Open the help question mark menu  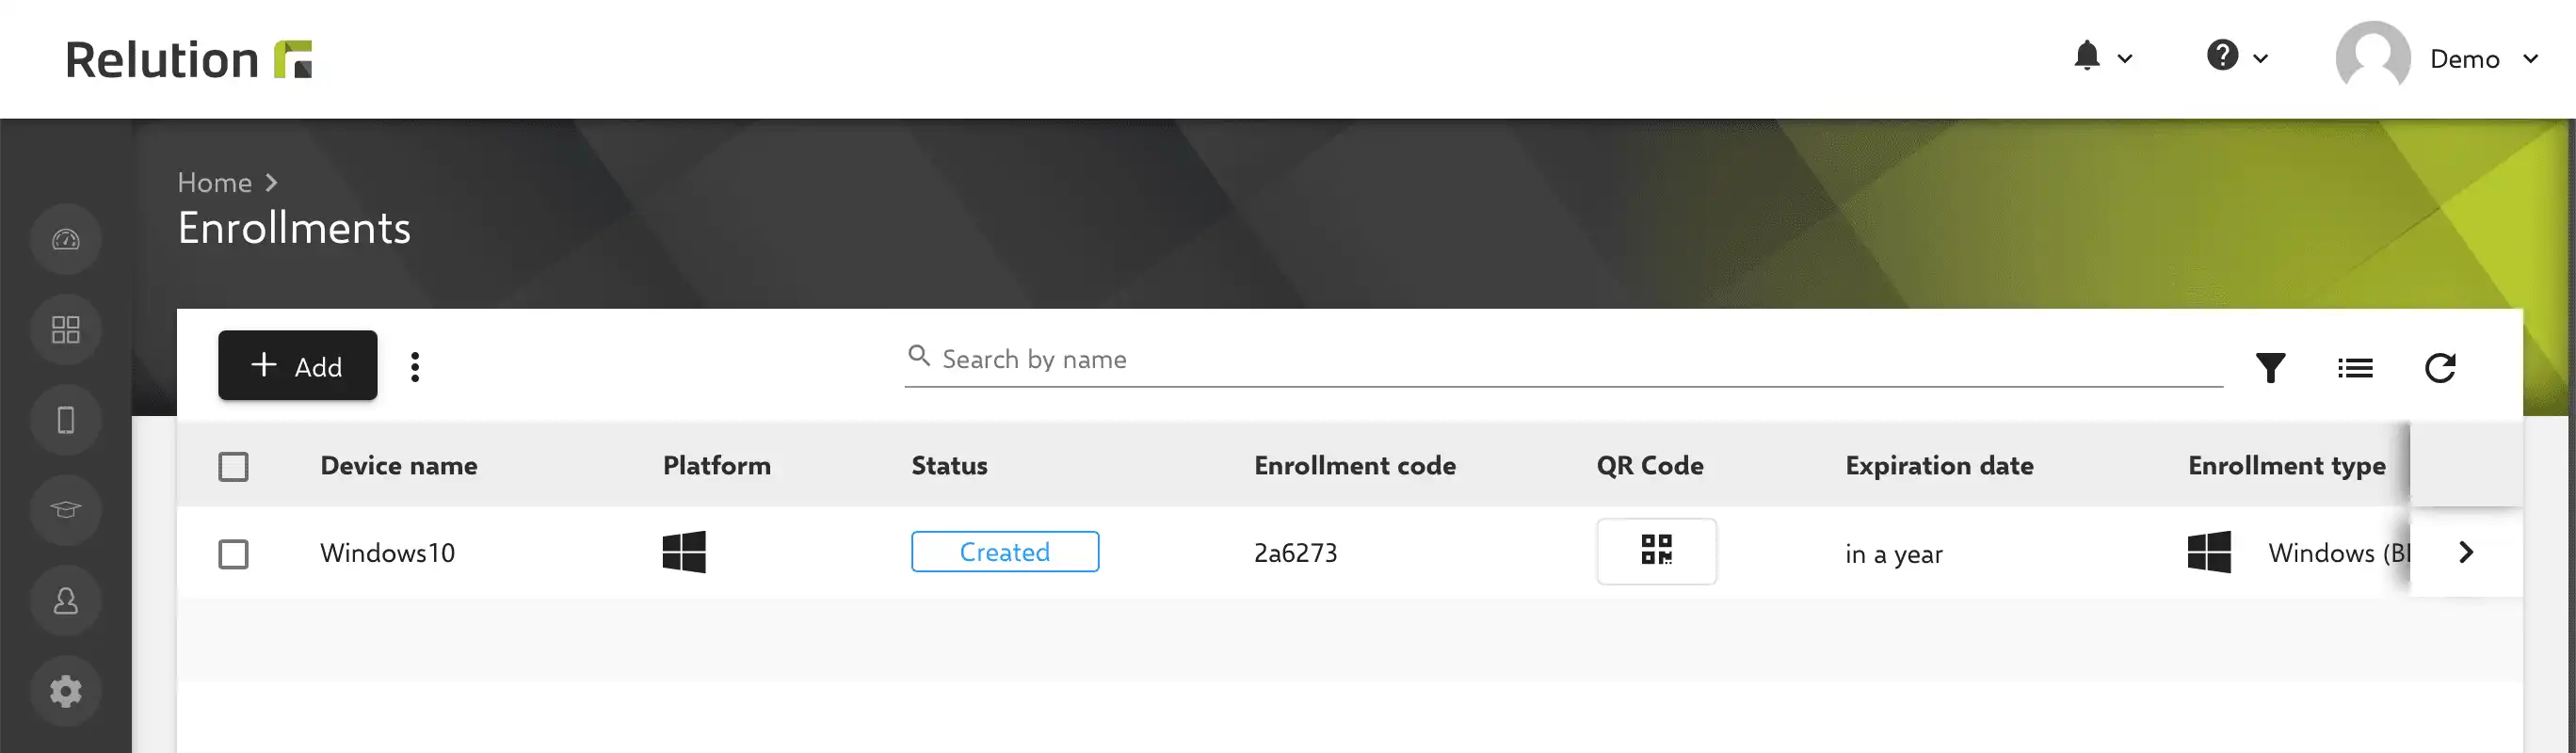(x=2222, y=55)
